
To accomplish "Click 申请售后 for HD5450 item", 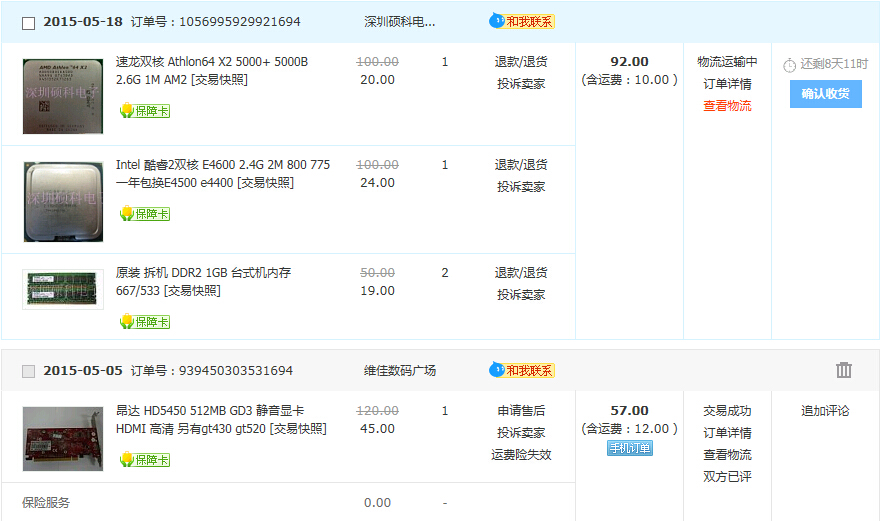I will click(x=521, y=411).
